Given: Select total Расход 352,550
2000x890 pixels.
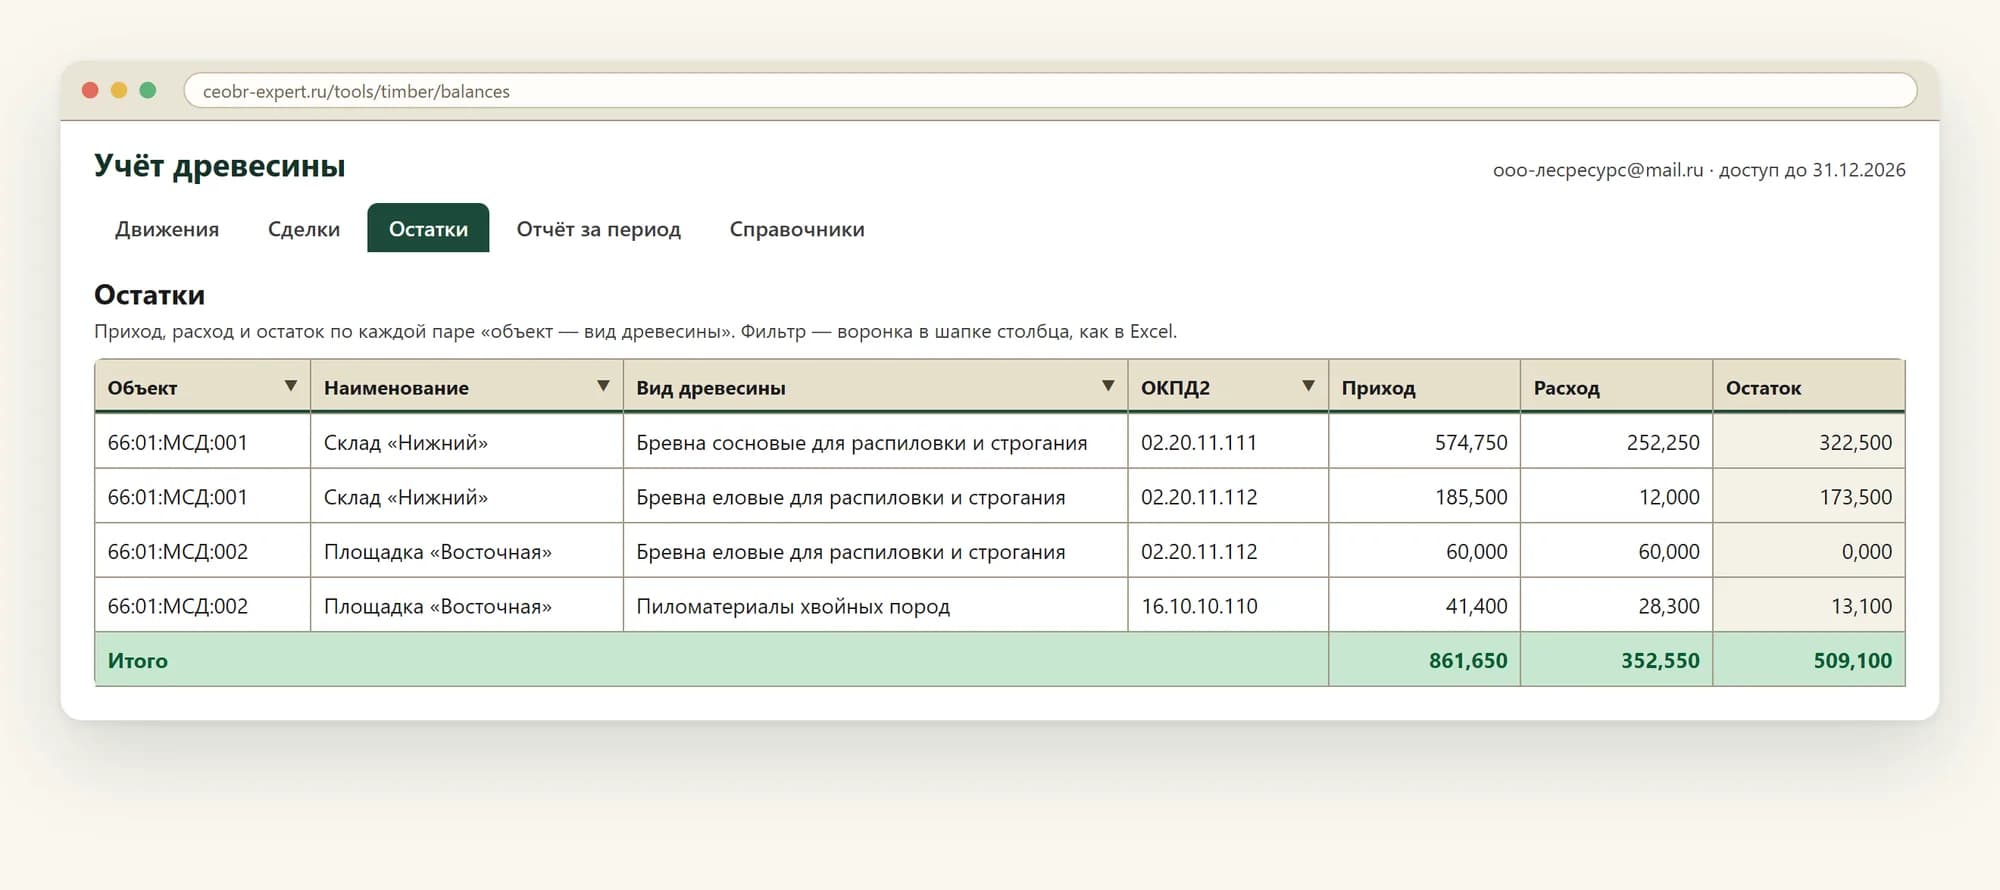Looking at the screenshot, I should [1616, 660].
